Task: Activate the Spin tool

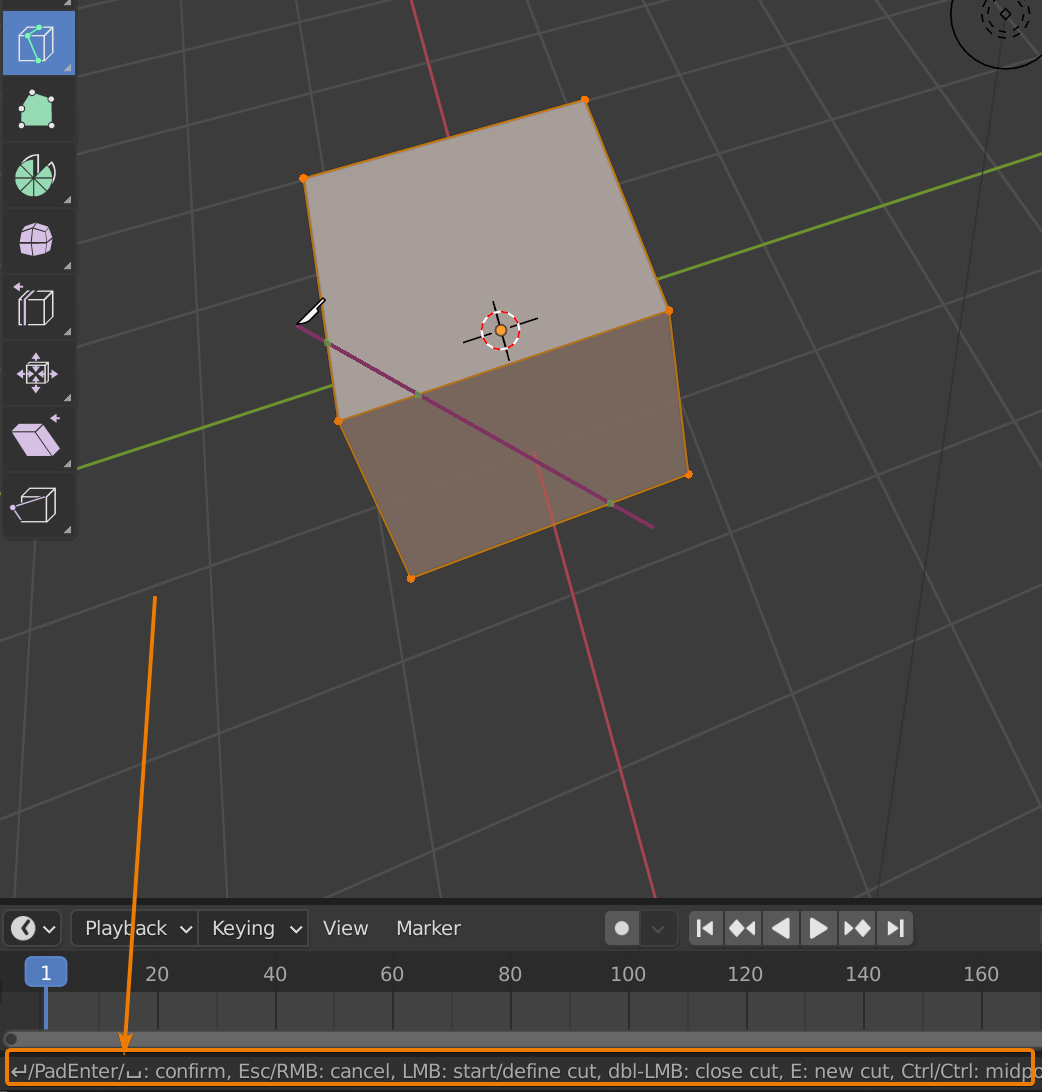Action: pos(37,175)
